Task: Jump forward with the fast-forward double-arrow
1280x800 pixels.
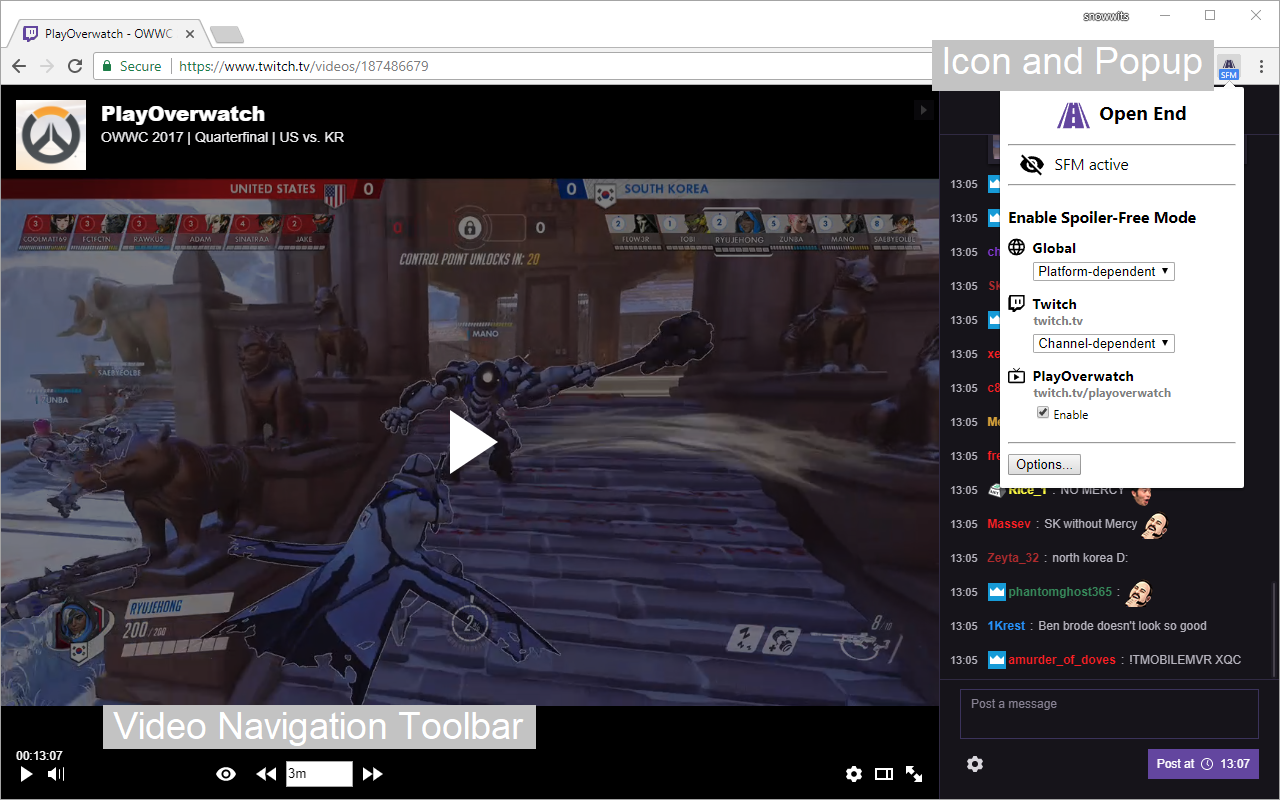Action: pyautogui.click(x=372, y=773)
